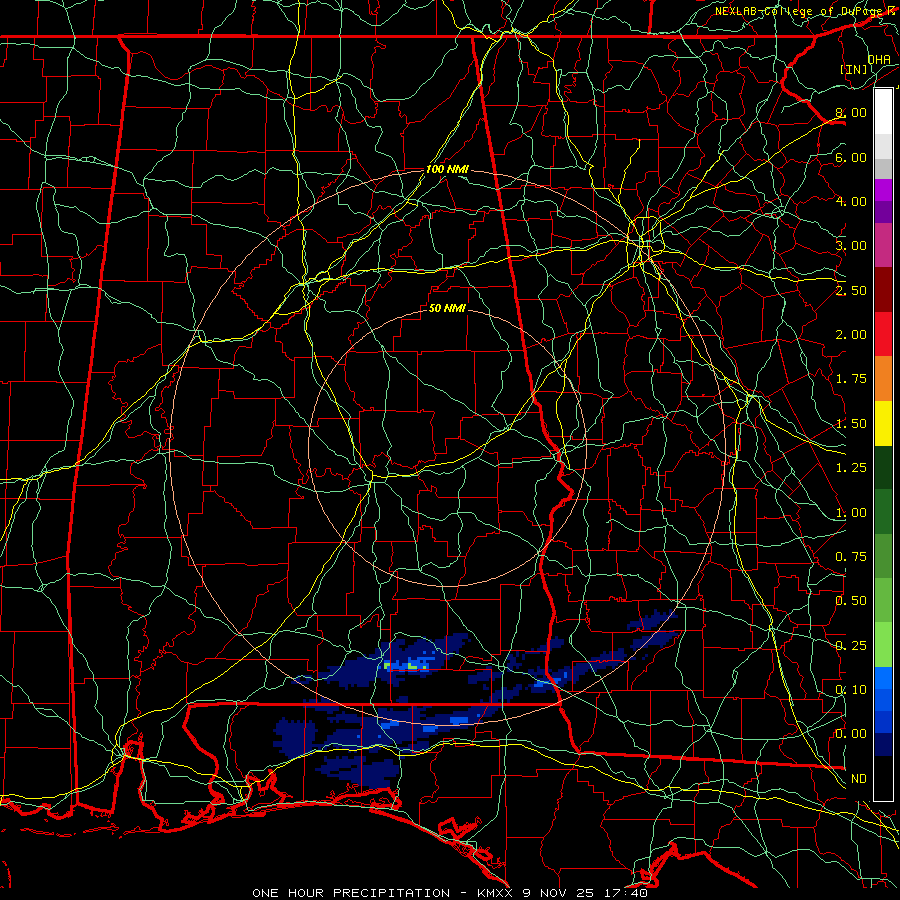
Task: Click the 3.00 legend value
Action: pos(851,246)
